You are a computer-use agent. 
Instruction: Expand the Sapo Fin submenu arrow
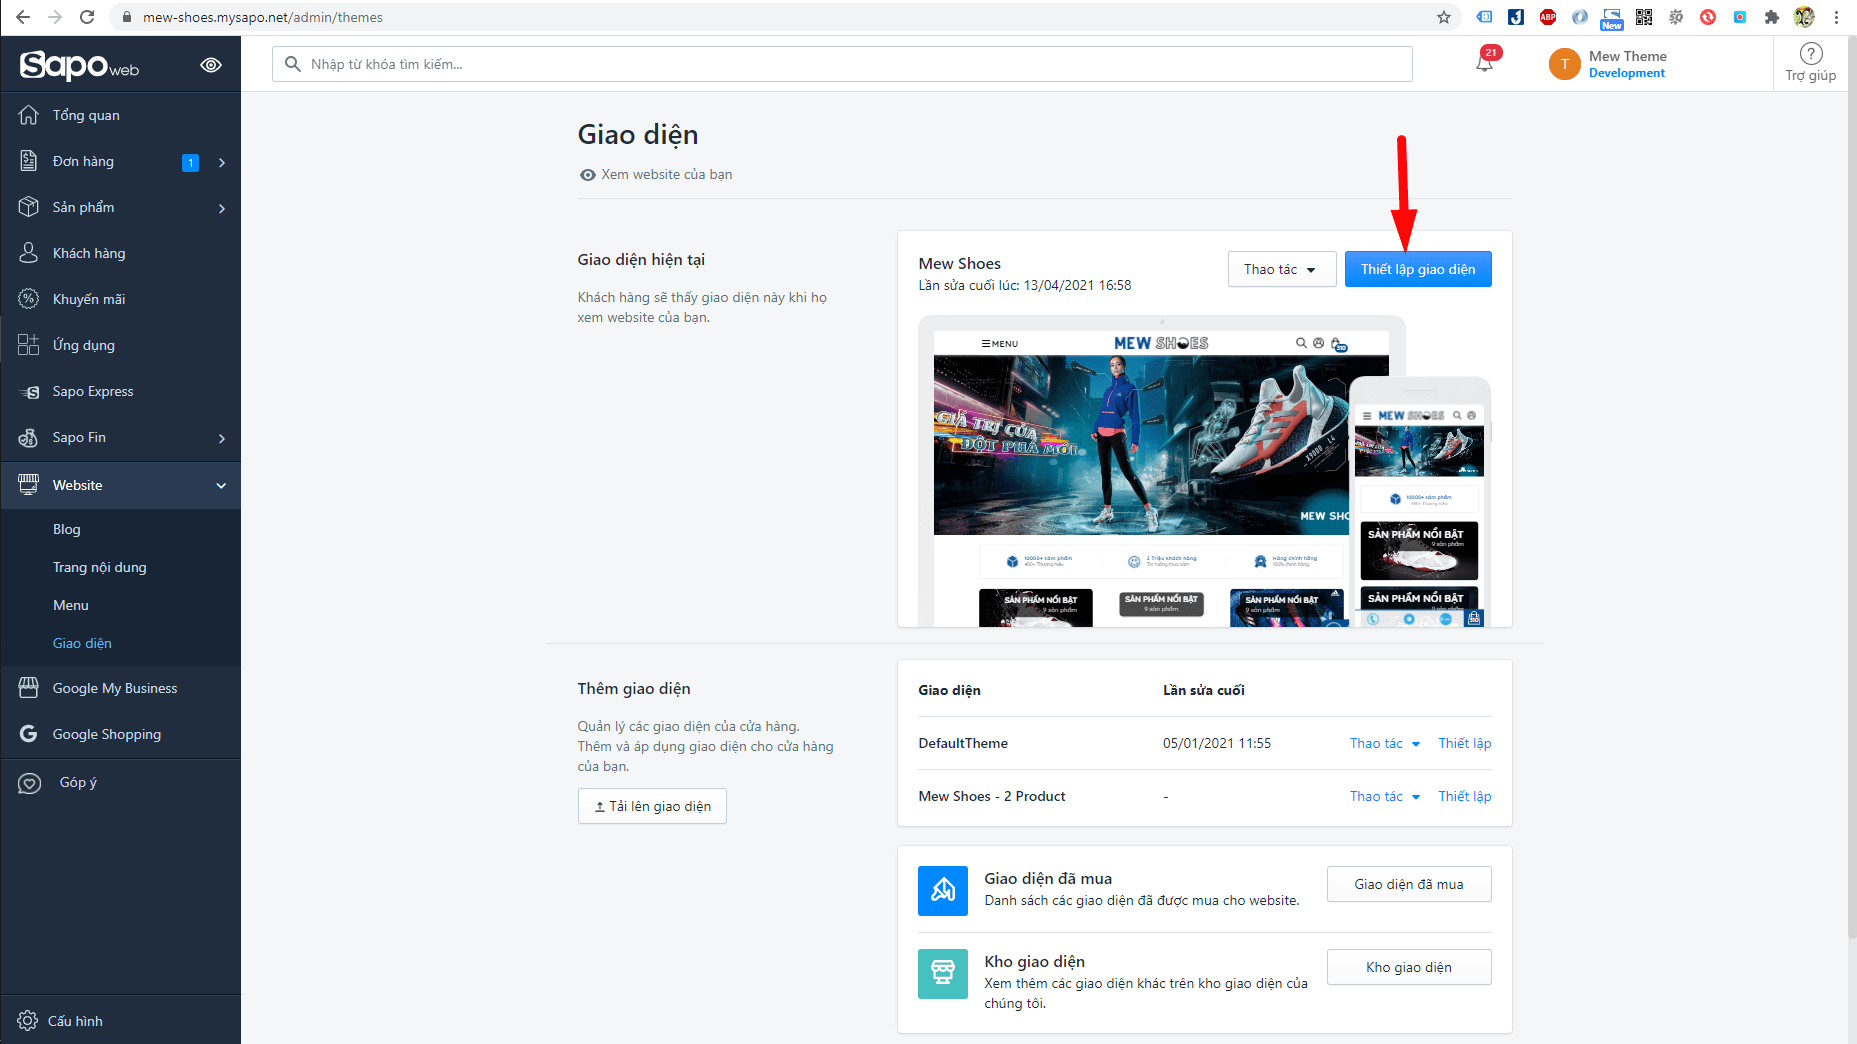coord(222,438)
